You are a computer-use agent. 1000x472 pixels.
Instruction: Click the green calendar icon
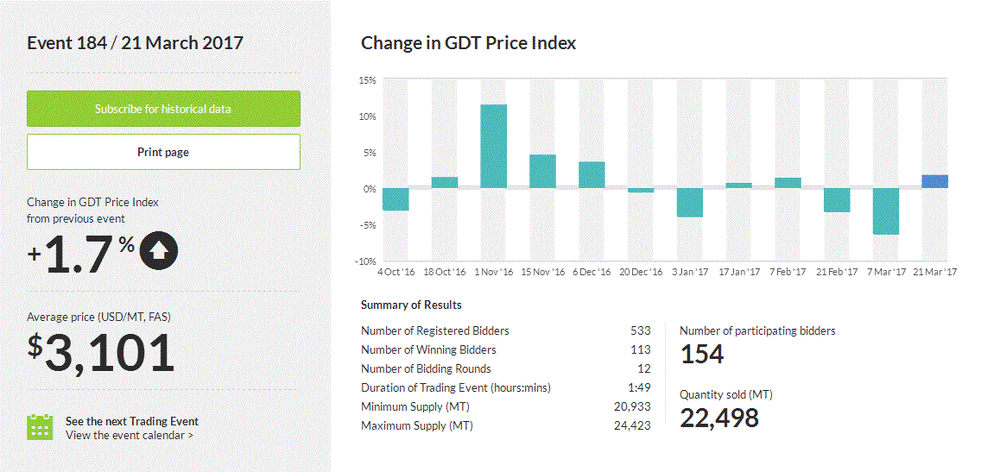[40, 427]
